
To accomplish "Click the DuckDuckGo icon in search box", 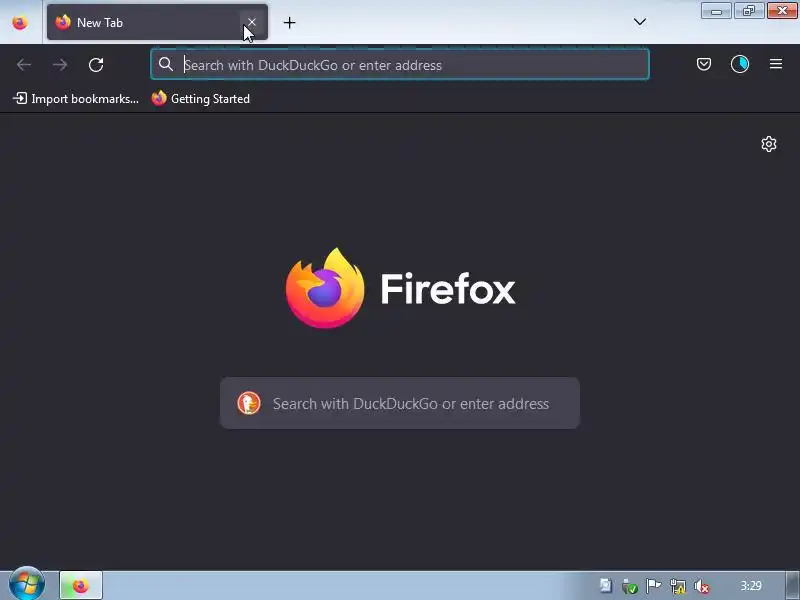I will (249, 403).
